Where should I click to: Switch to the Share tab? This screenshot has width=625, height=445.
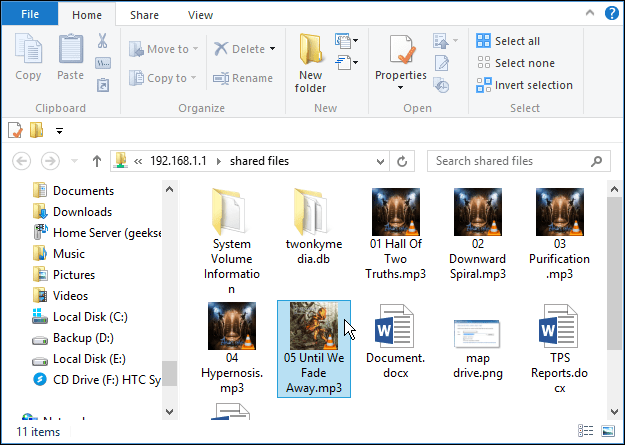(144, 15)
